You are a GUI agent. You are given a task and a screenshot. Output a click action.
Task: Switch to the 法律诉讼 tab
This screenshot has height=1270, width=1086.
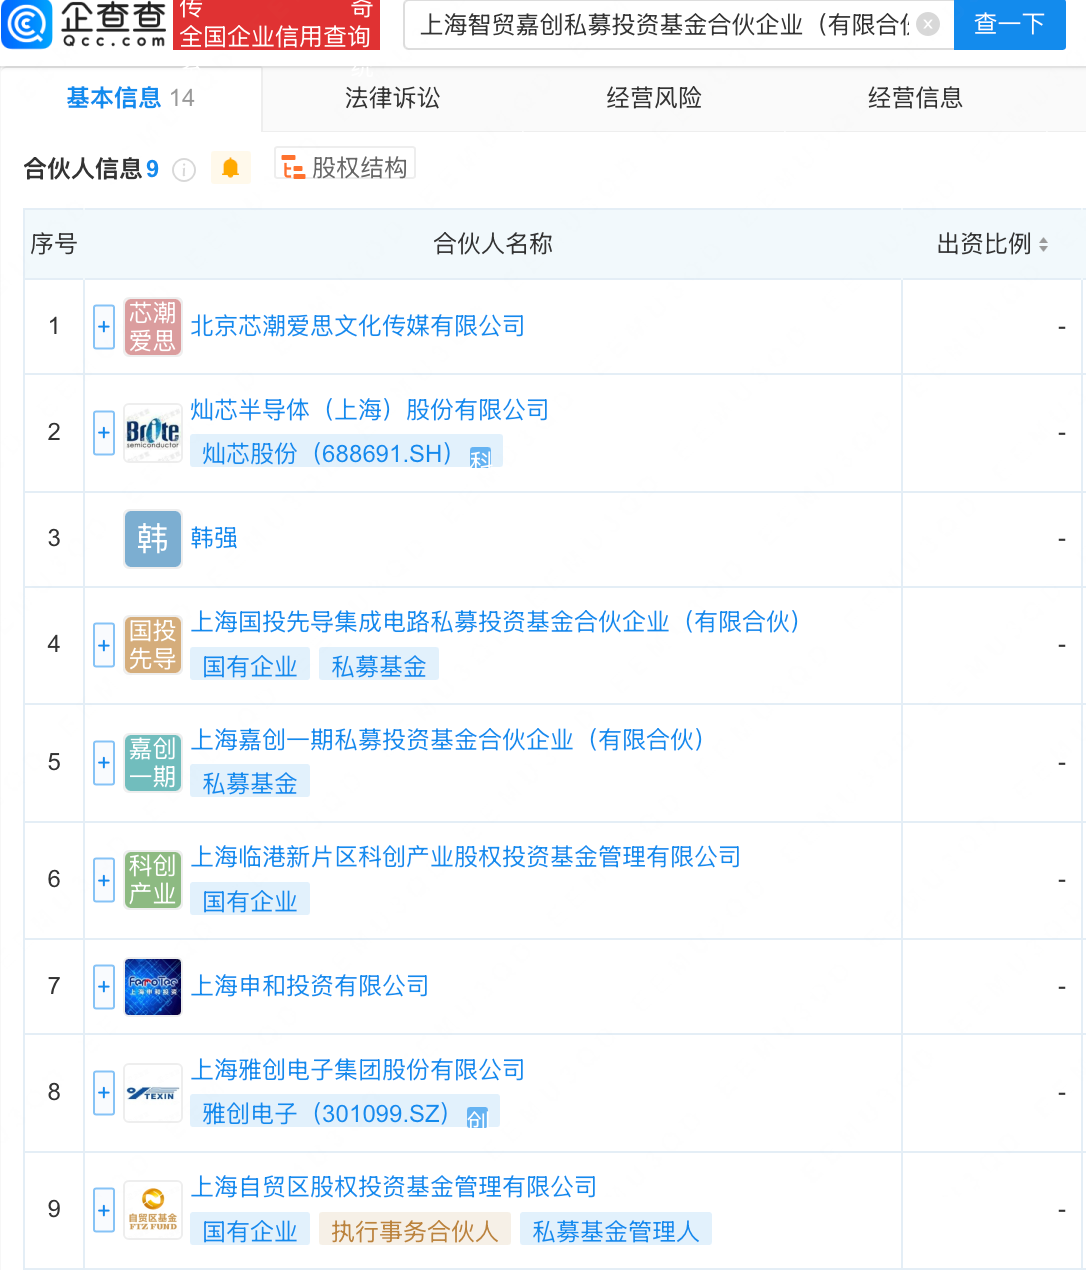coord(392,98)
